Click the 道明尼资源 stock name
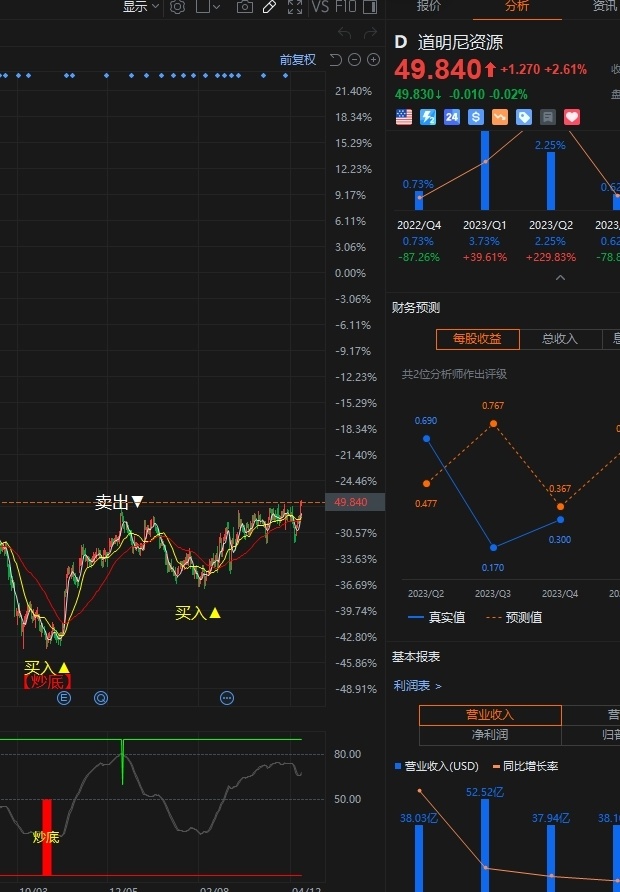620x892 pixels. [460, 42]
